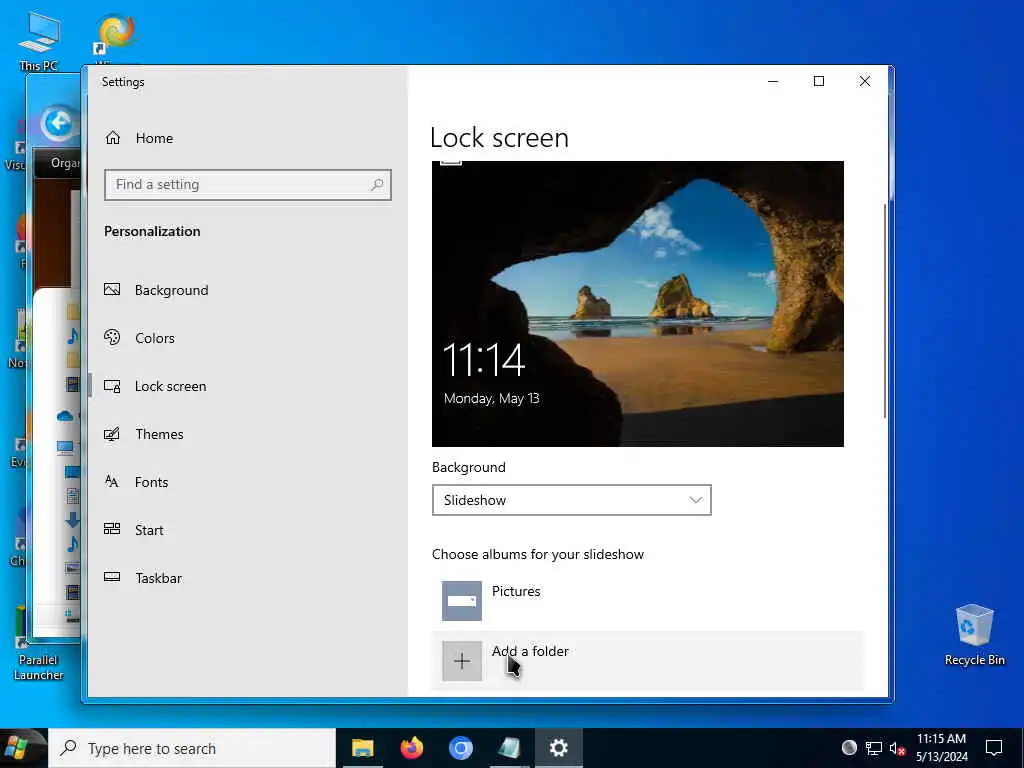1024x768 pixels.
Task: Minimize the Settings window
Action: 773,81
